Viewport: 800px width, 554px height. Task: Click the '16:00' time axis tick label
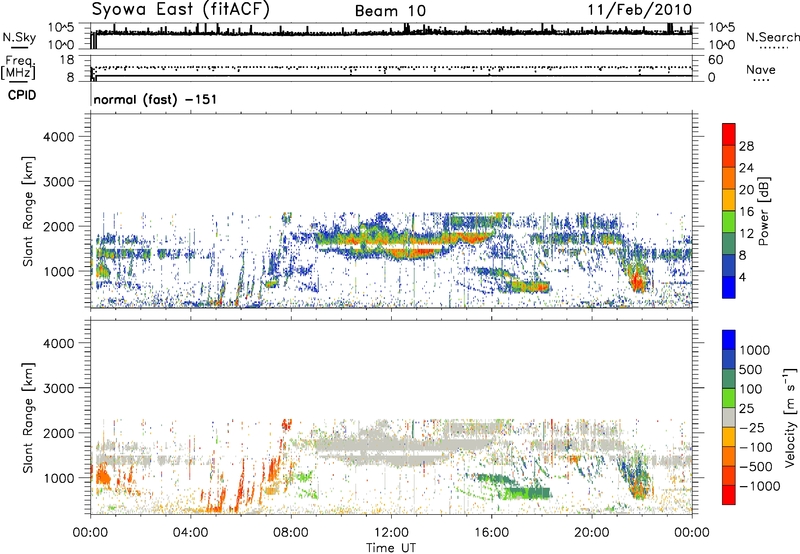tap(491, 533)
